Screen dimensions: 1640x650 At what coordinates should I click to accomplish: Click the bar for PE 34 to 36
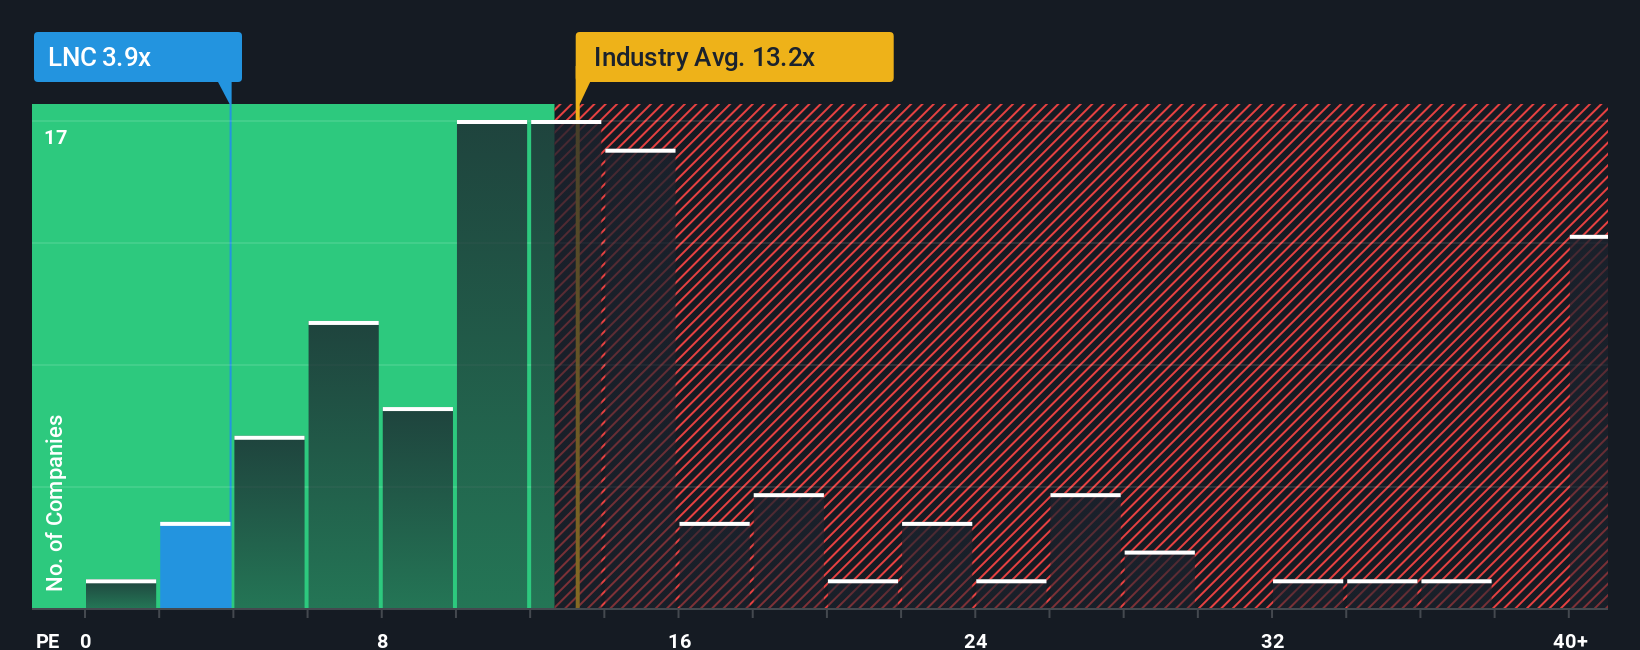1382,594
